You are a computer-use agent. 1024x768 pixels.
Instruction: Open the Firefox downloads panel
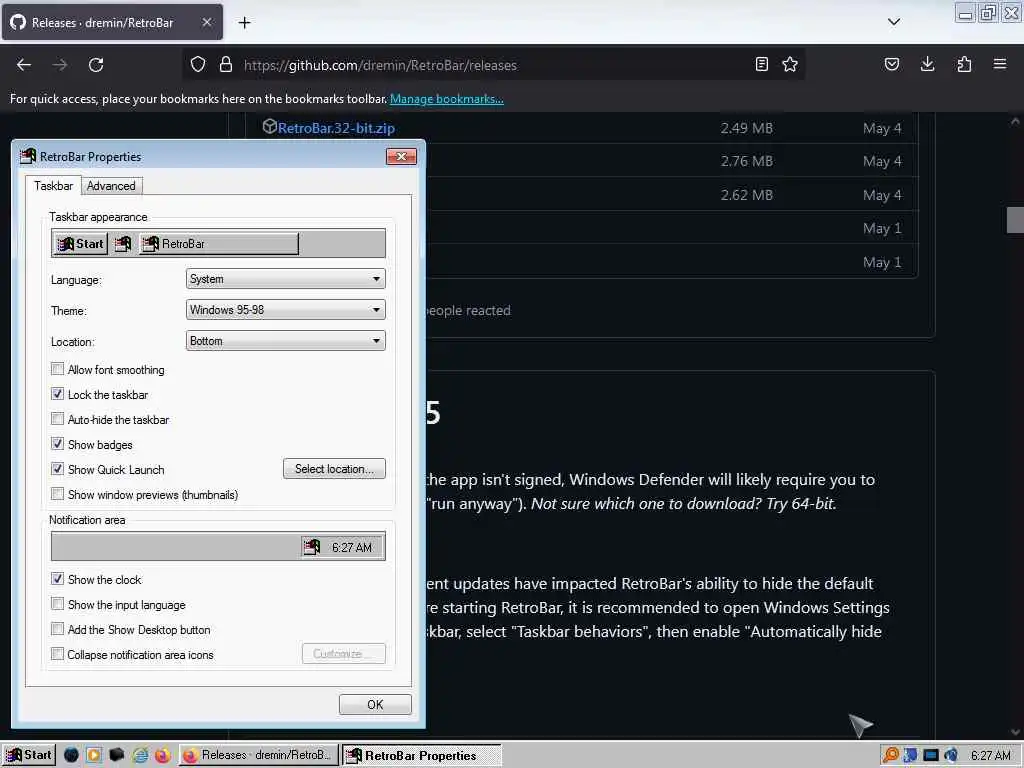pos(927,65)
